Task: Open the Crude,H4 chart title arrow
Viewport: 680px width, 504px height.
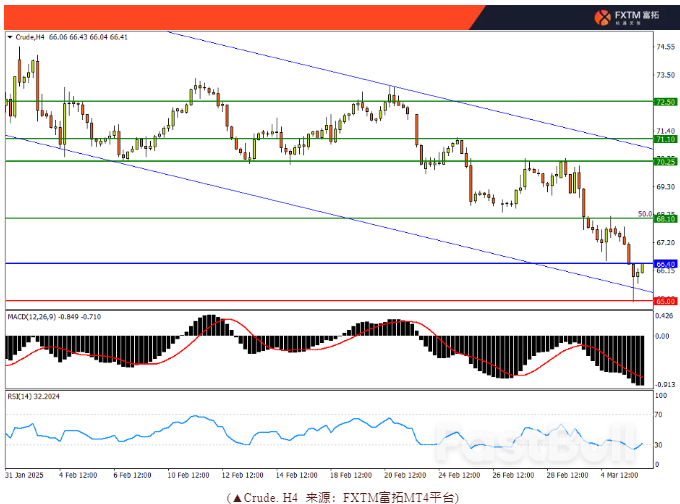Action: [10, 38]
